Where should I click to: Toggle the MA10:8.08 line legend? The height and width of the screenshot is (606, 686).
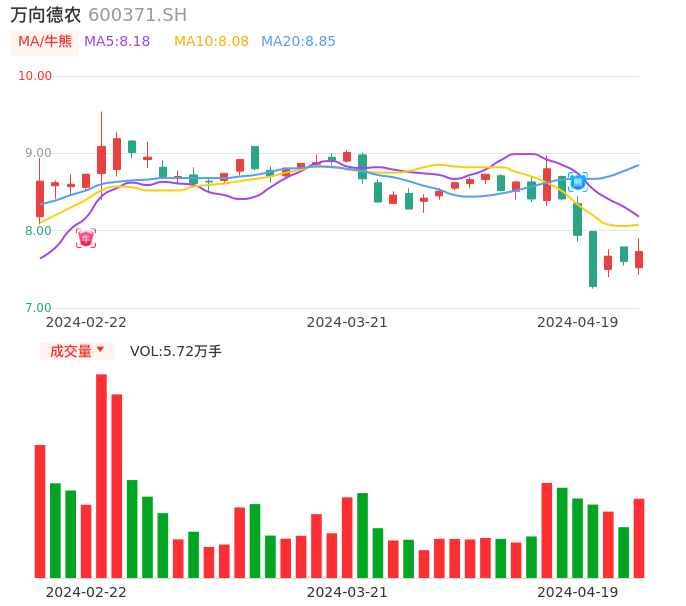(x=211, y=42)
